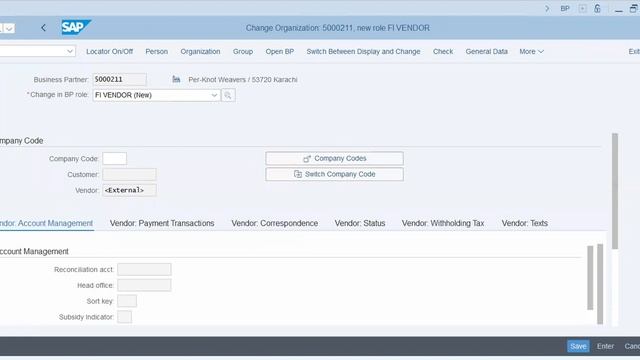Click the Company Codes button
Viewport: 640px width, 360px height.
334,158
